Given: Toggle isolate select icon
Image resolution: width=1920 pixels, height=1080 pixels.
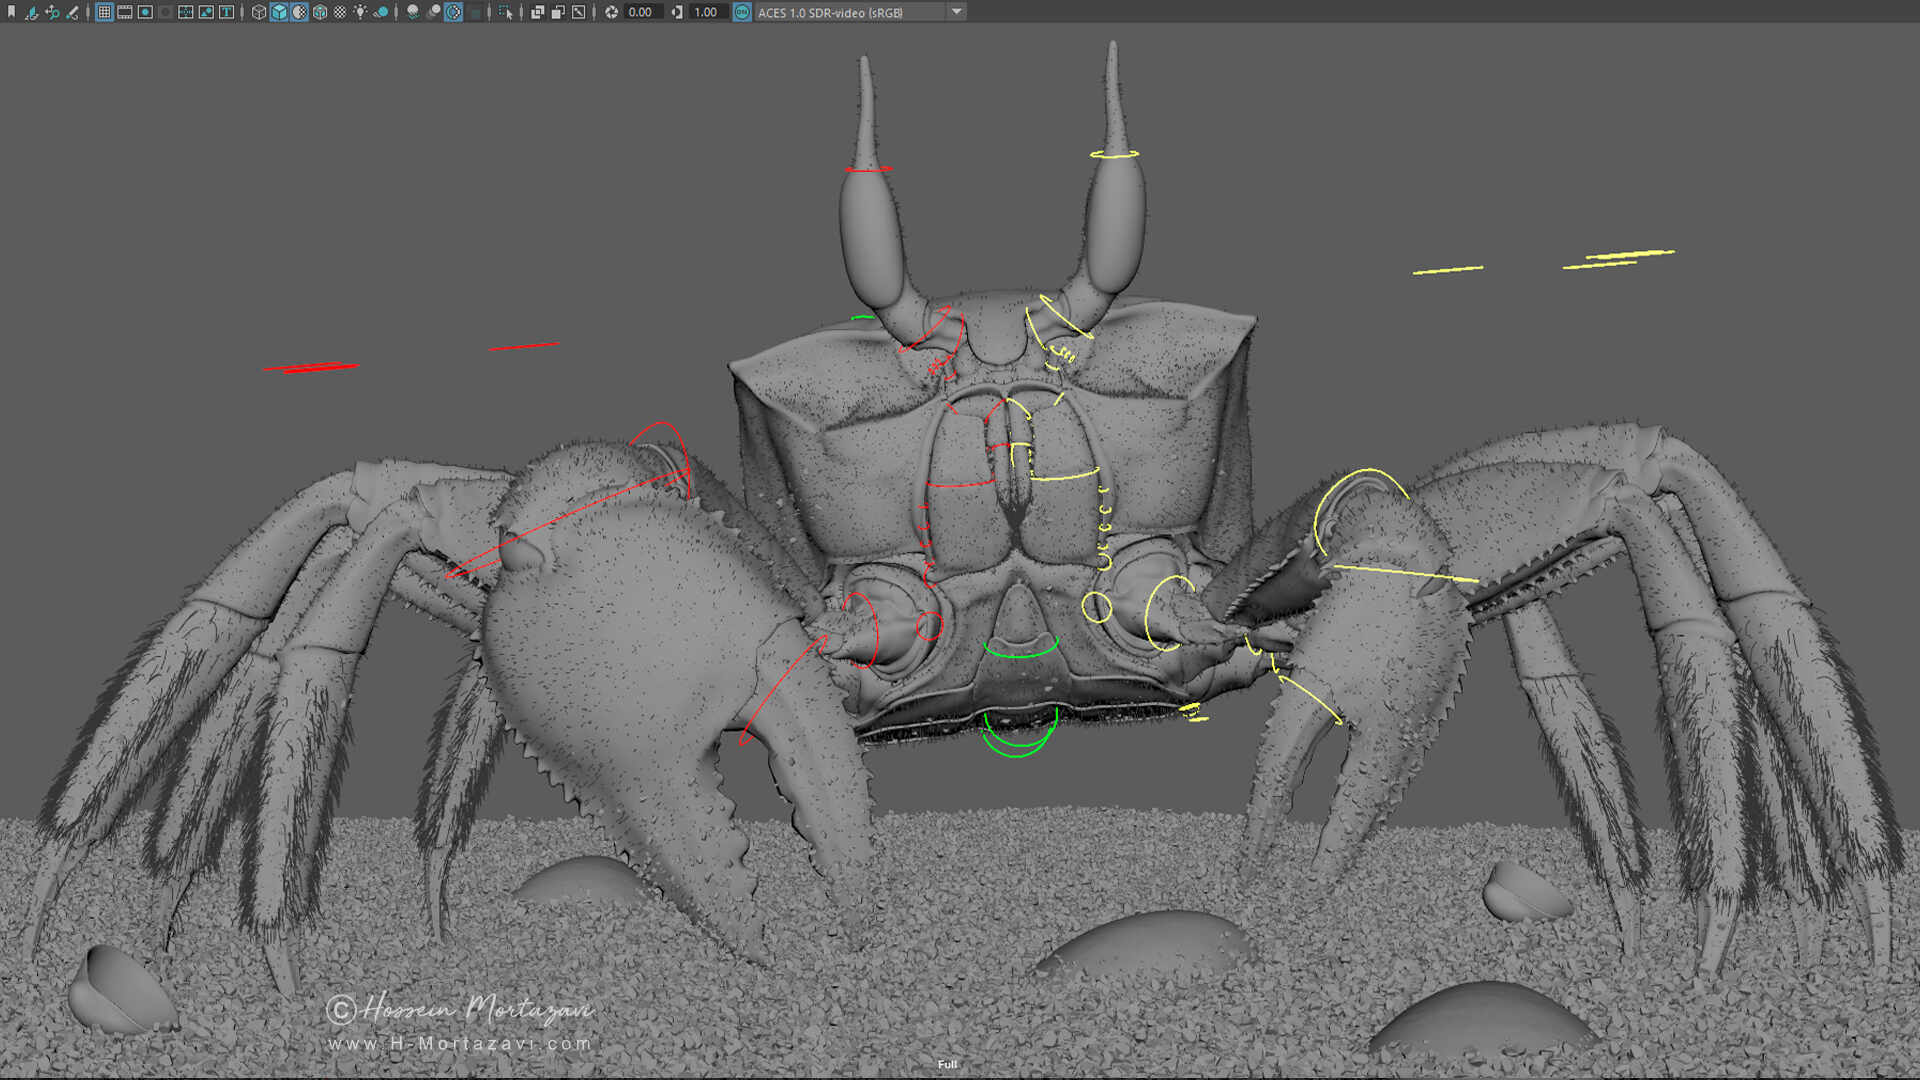Looking at the screenshot, I should tap(505, 12).
